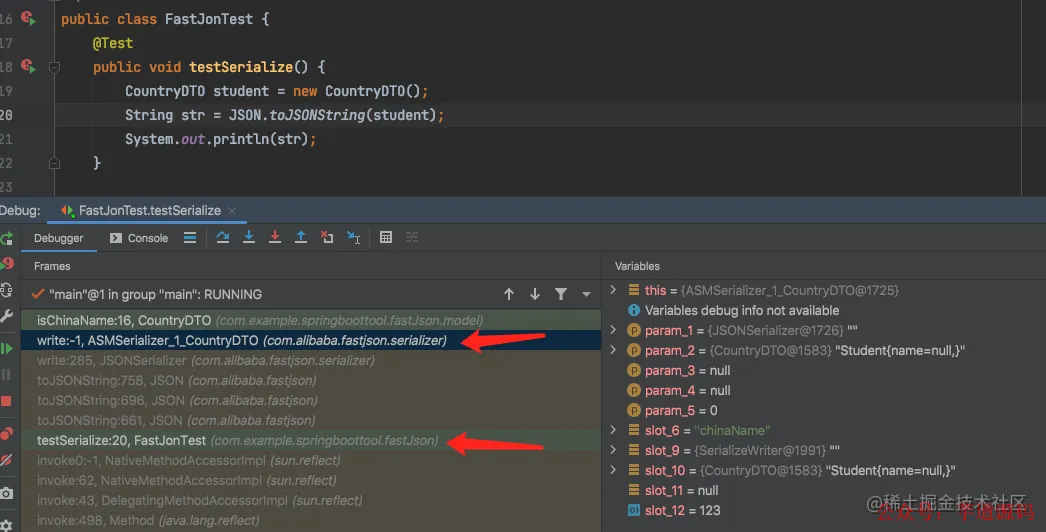Click the run gutter icon beside testSerialize method
1046x532 pixels.
pyautogui.click(x=27, y=66)
